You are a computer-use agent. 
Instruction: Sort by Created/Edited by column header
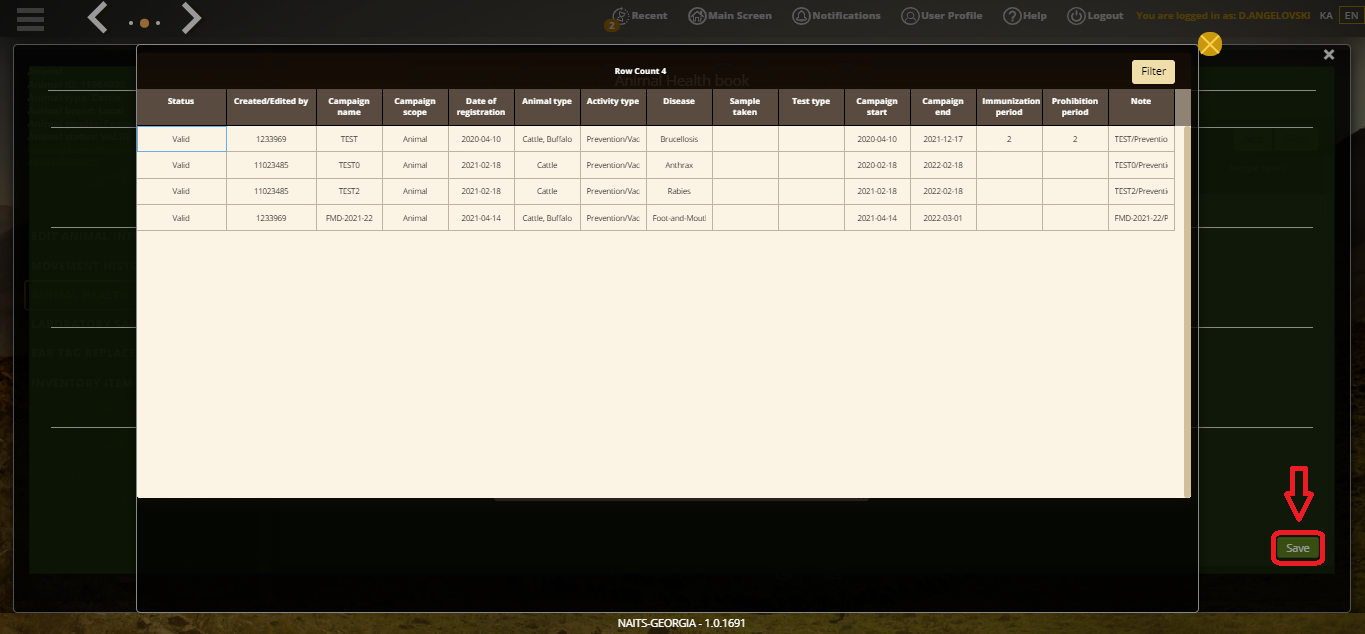(x=271, y=107)
